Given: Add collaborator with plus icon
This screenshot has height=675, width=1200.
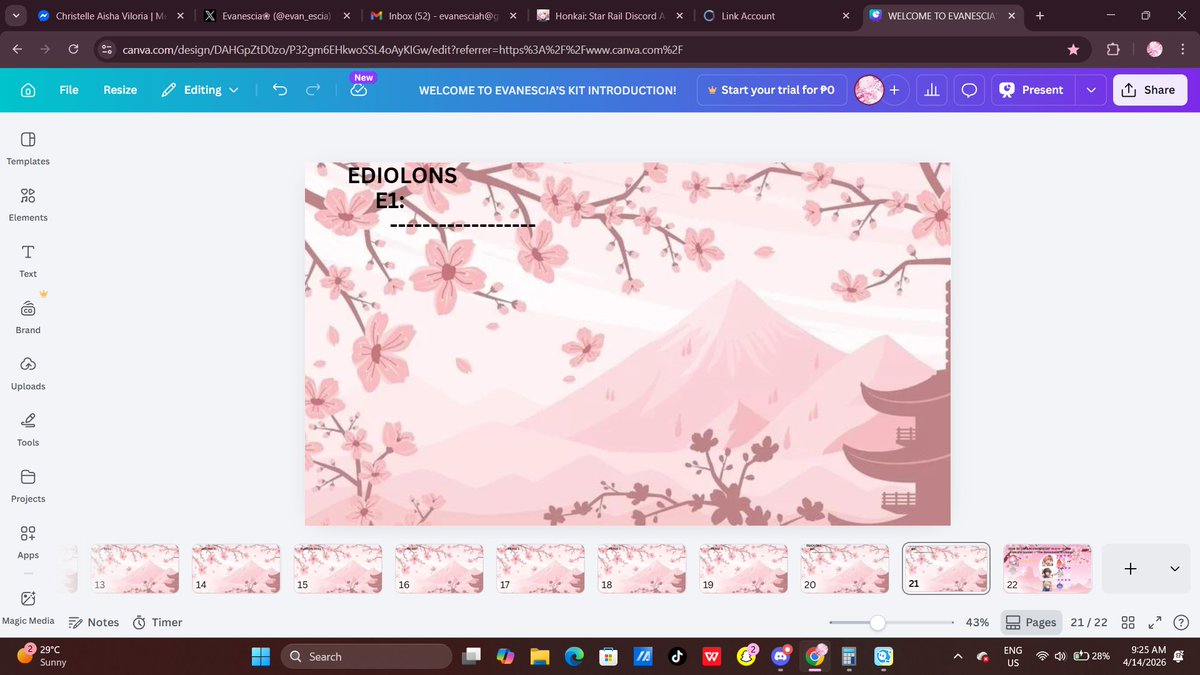Looking at the screenshot, I should pyautogui.click(x=894, y=90).
